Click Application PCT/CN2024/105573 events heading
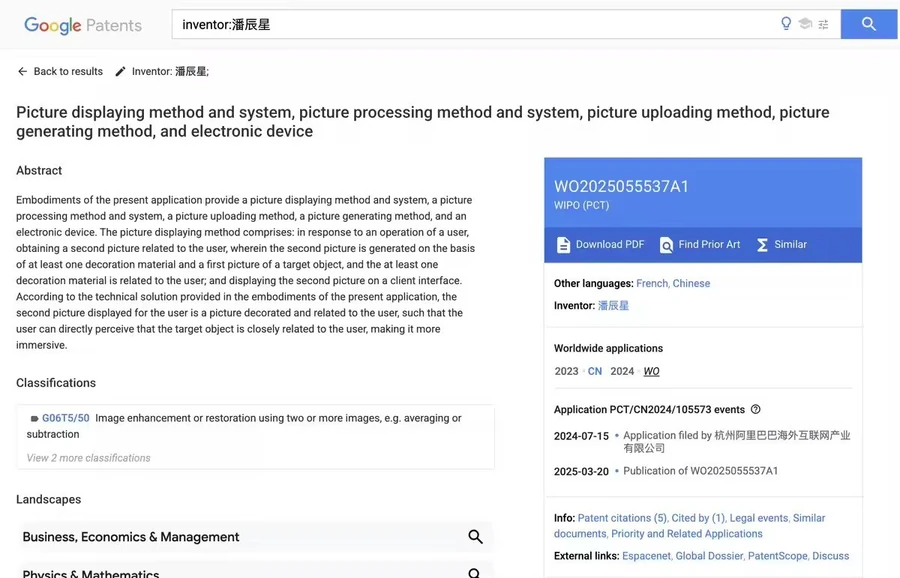Image resolution: width=900 pixels, height=578 pixels. tap(649, 409)
